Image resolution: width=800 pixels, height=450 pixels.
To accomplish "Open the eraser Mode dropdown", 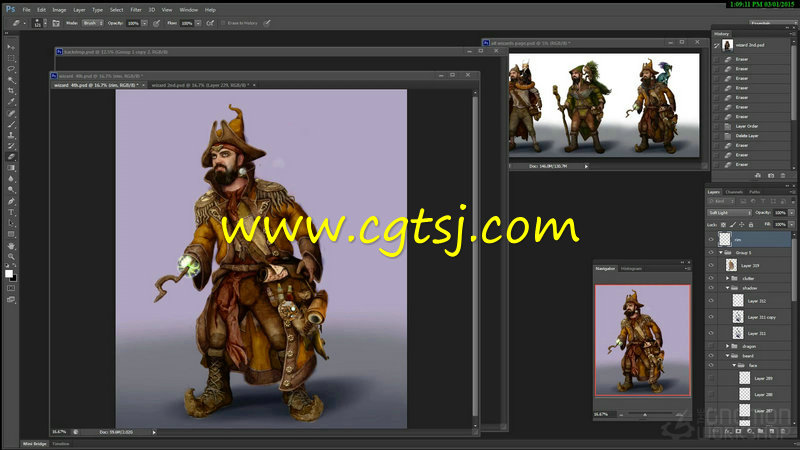I will (93, 23).
